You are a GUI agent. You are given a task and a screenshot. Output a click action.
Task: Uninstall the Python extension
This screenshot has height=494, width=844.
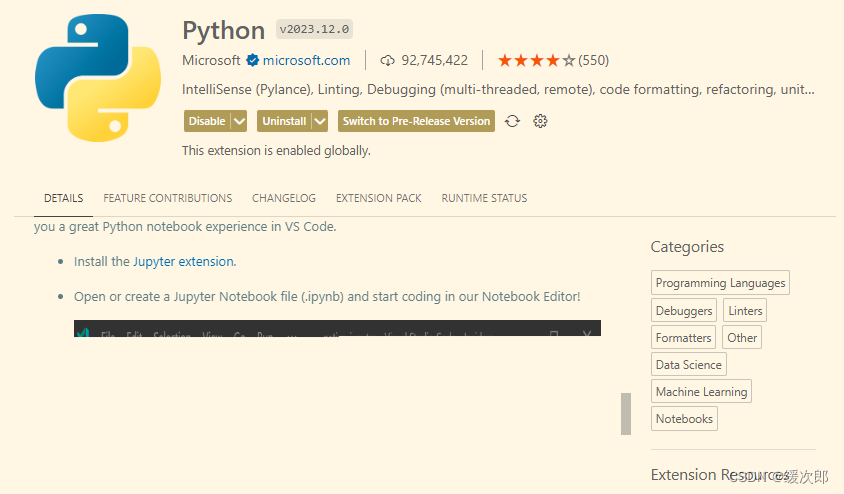tap(284, 121)
